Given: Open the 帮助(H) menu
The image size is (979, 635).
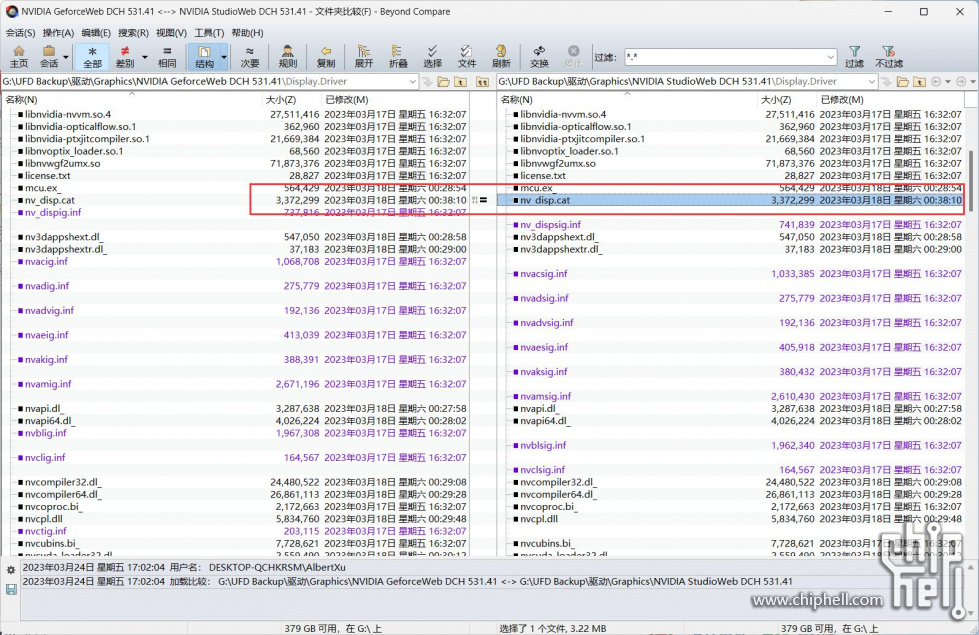Looking at the screenshot, I should coord(247,33).
